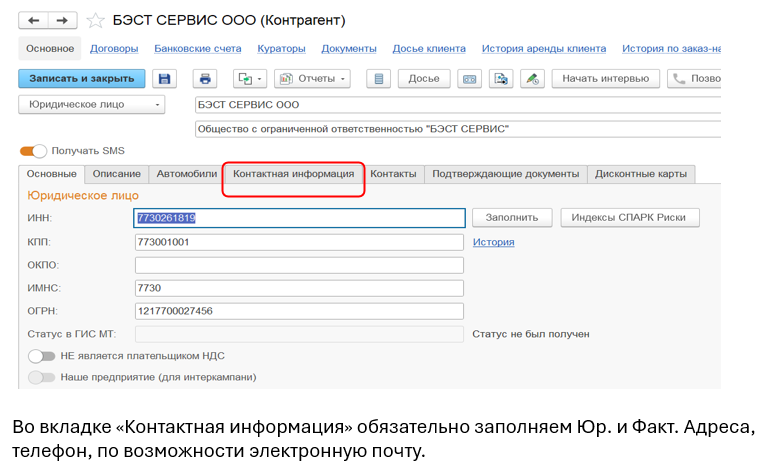The height and width of the screenshot is (464, 782).
Task: Click the list icon left of Досье
Action: click(378, 78)
